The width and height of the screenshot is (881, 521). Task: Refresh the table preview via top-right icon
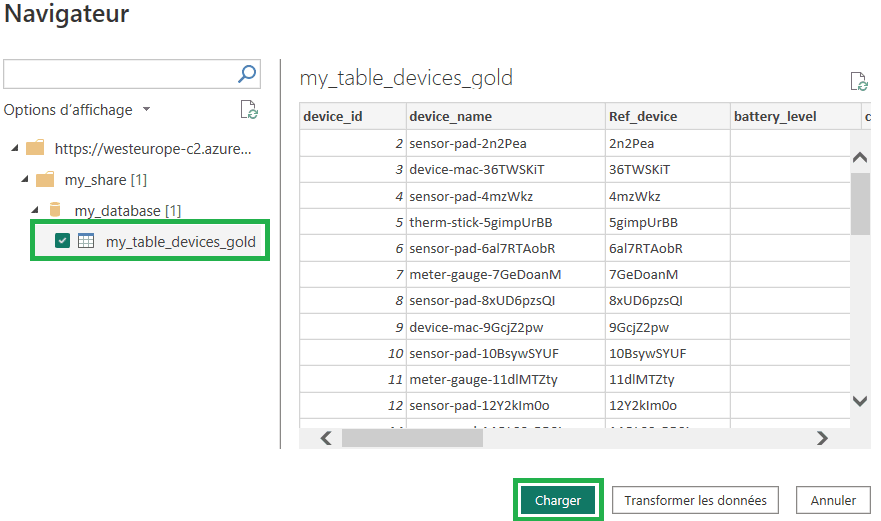point(859,81)
